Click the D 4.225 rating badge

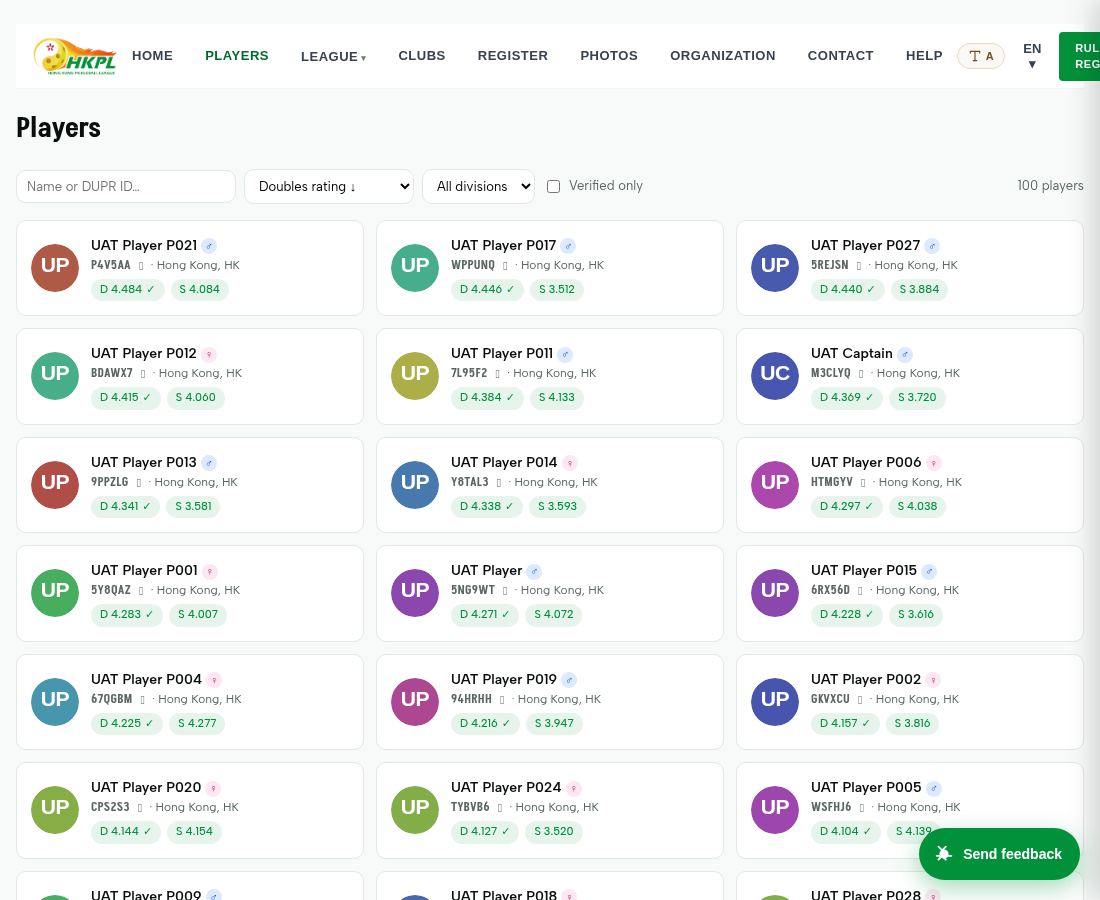click(x=126, y=723)
